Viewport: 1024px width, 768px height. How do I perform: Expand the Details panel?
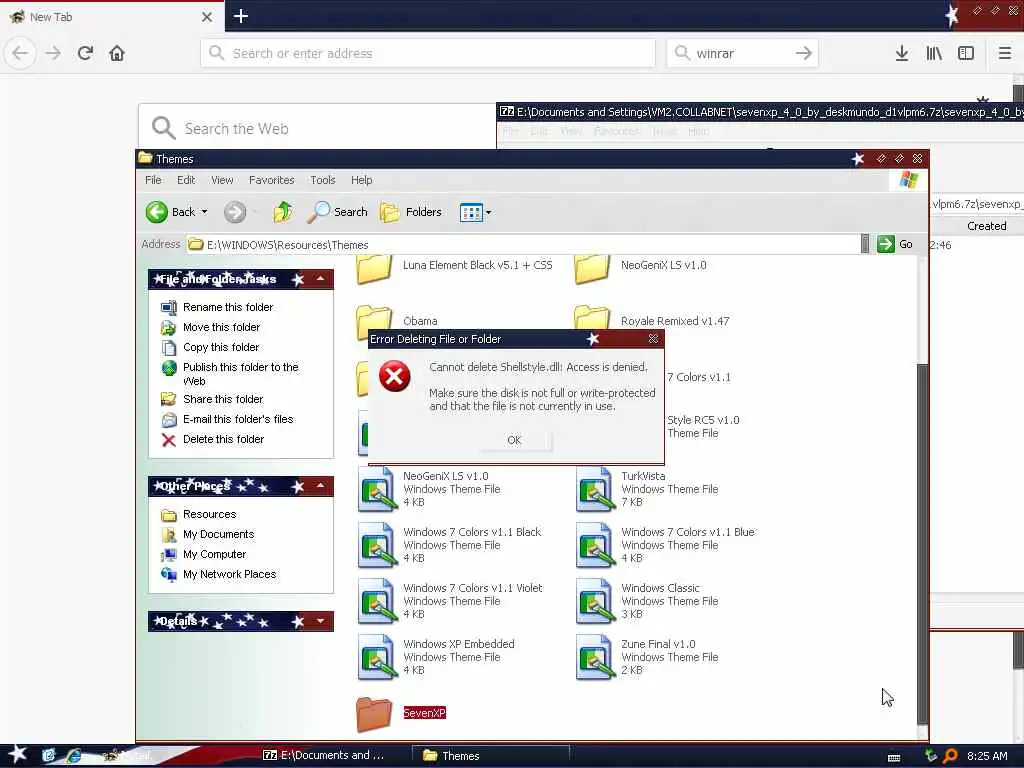[x=321, y=621]
